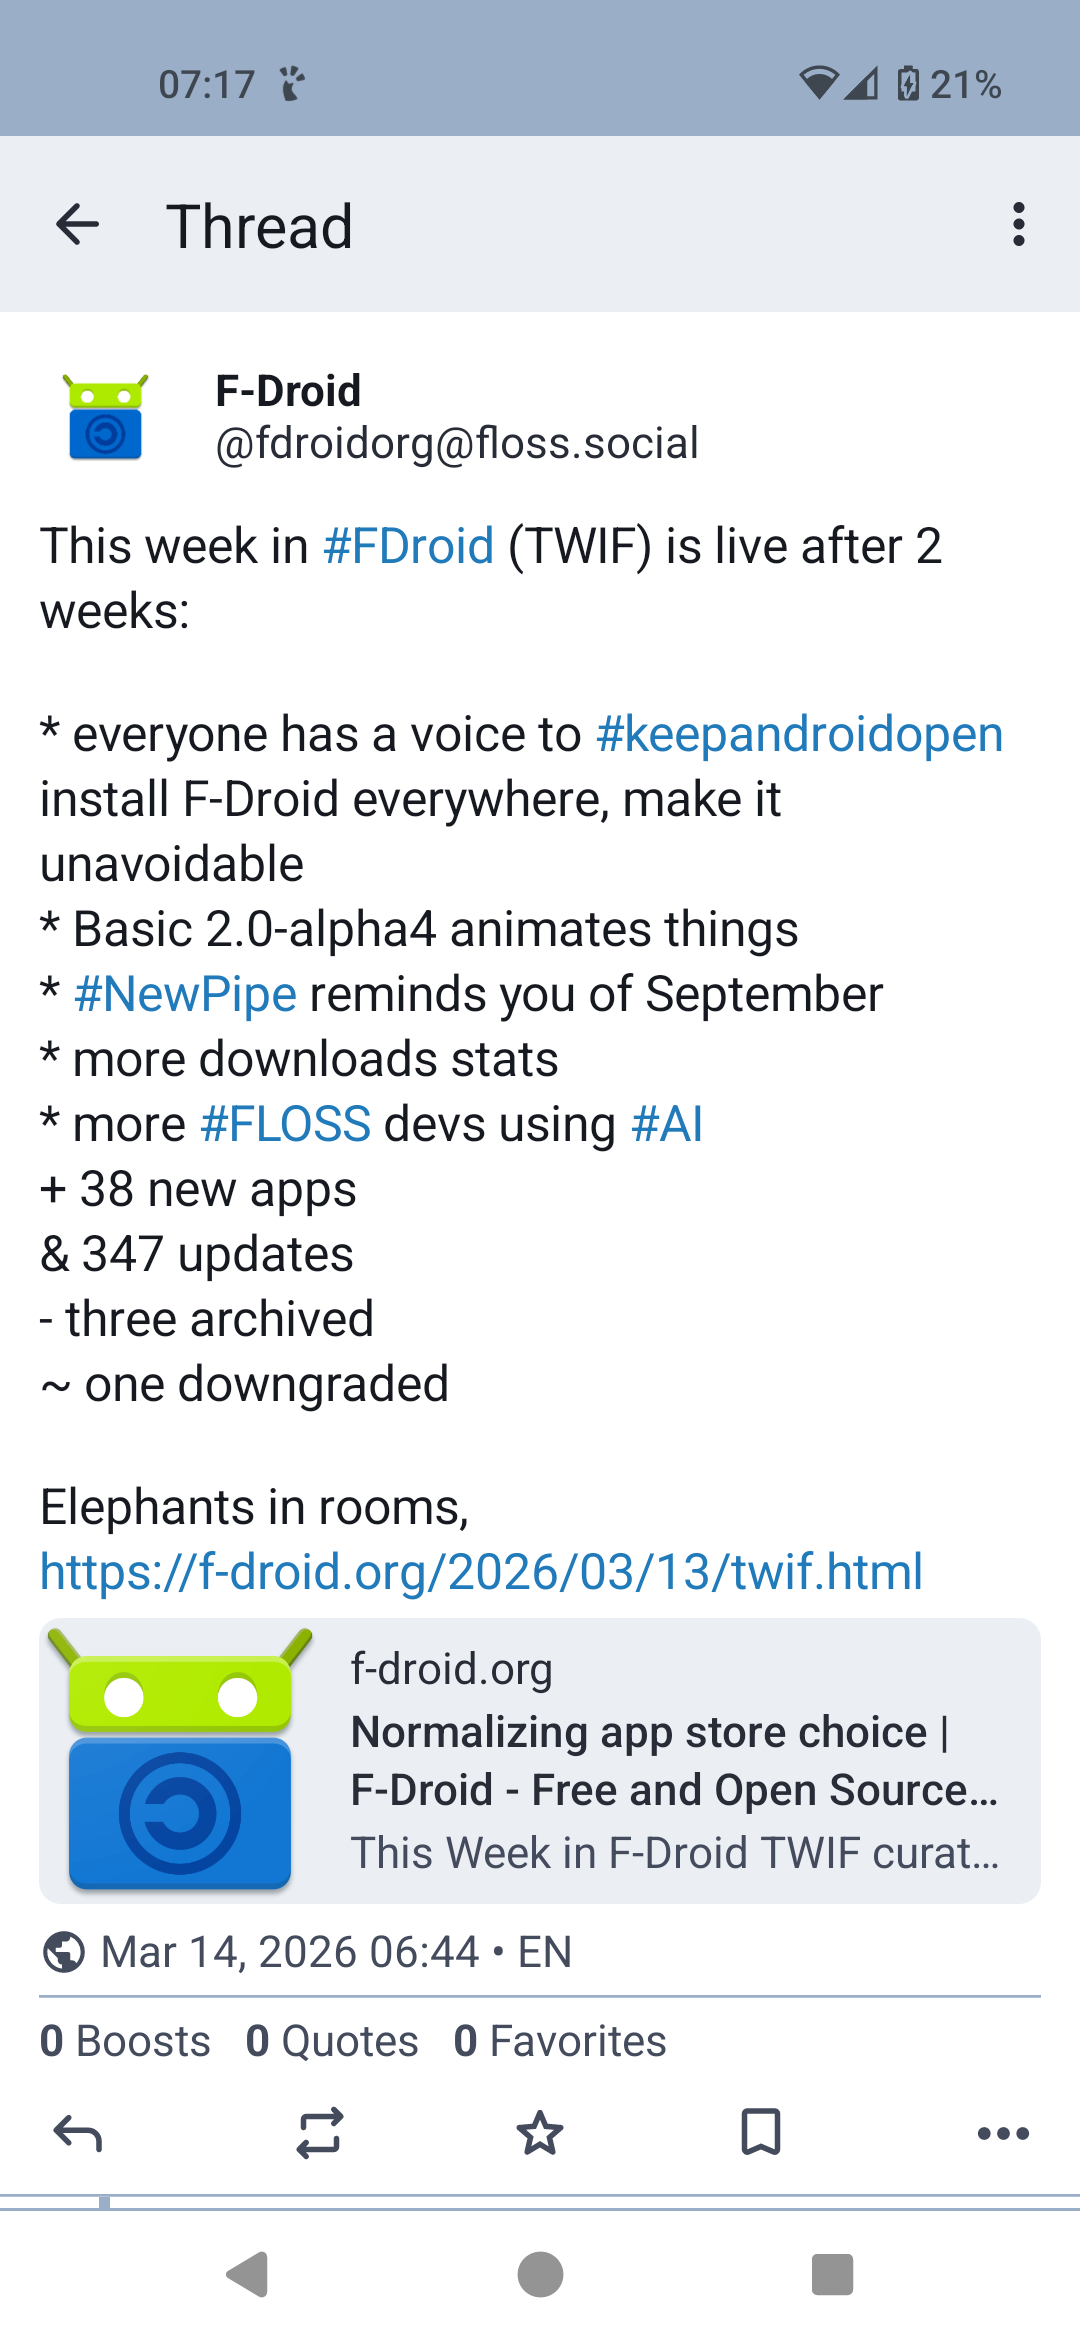Image resolution: width=1080 pixels, height=2340 pixels.
Task: Open the link preview card for f-droid.org
Action: [x=540, y=1761]
